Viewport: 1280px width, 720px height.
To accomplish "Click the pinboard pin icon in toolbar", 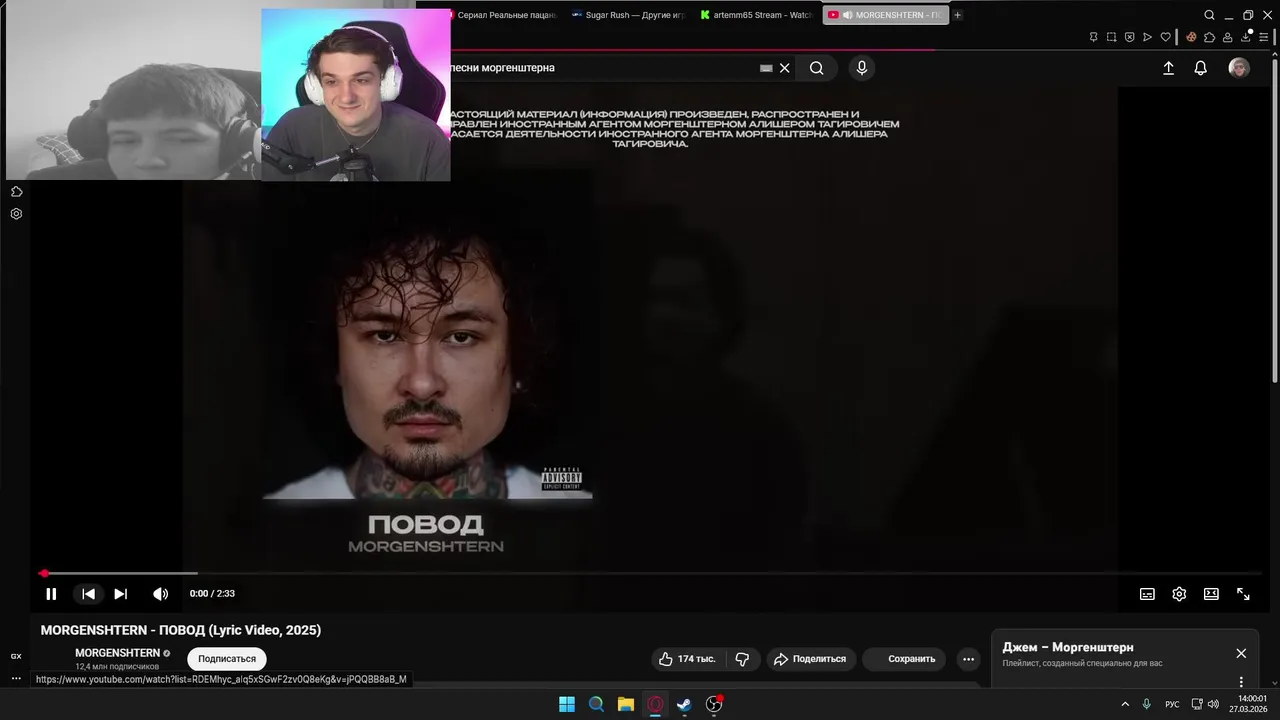I will click(1093, 37).
